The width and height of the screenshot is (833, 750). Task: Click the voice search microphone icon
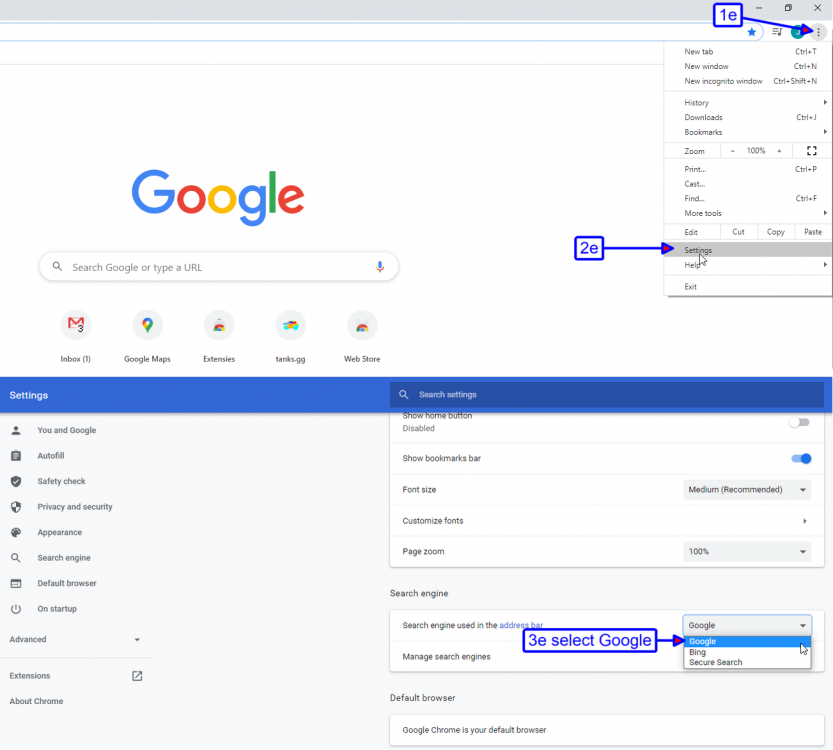pyautogui.click(x=380, y=267)
